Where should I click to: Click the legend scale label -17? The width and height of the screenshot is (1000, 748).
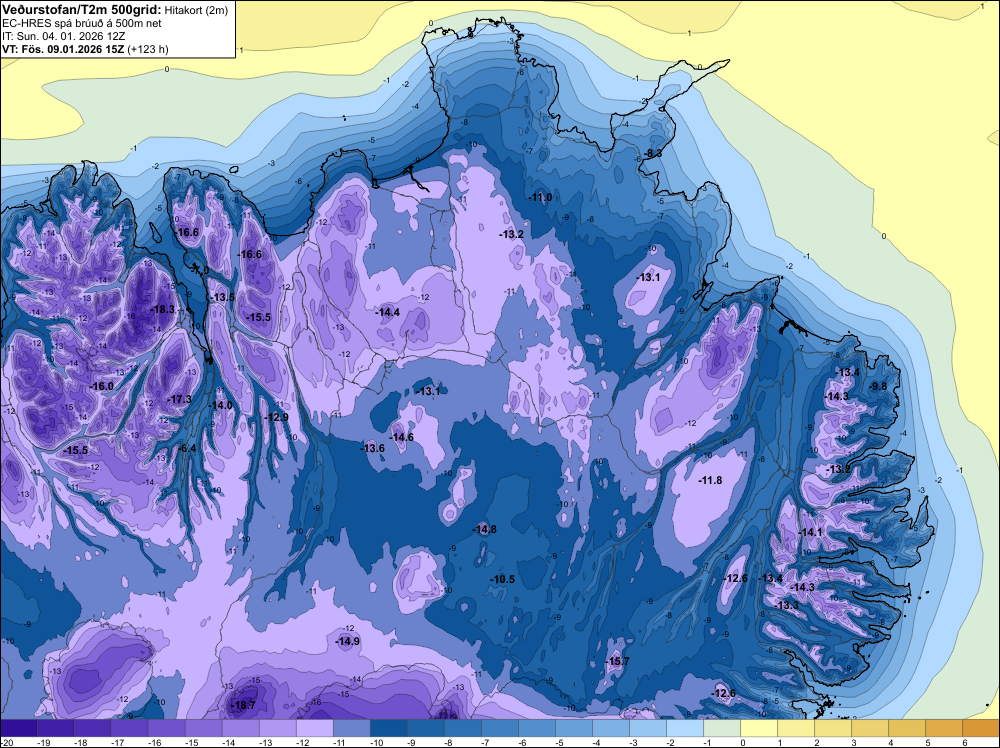118,742
